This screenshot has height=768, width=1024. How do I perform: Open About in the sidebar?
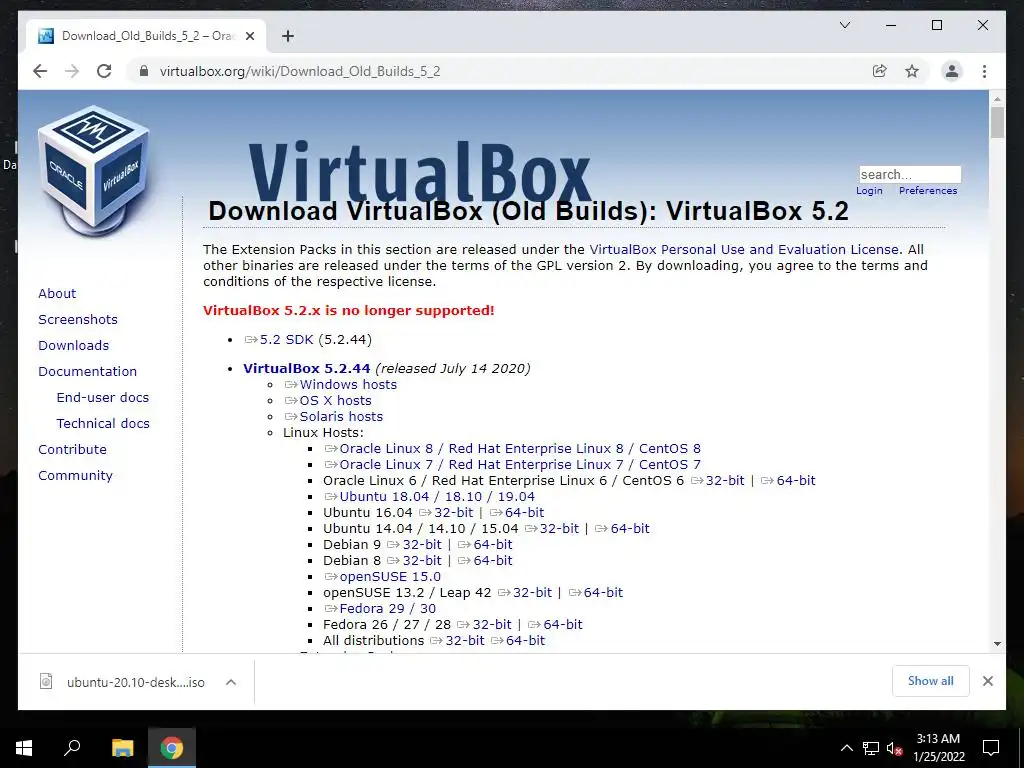tap(57, 293)
